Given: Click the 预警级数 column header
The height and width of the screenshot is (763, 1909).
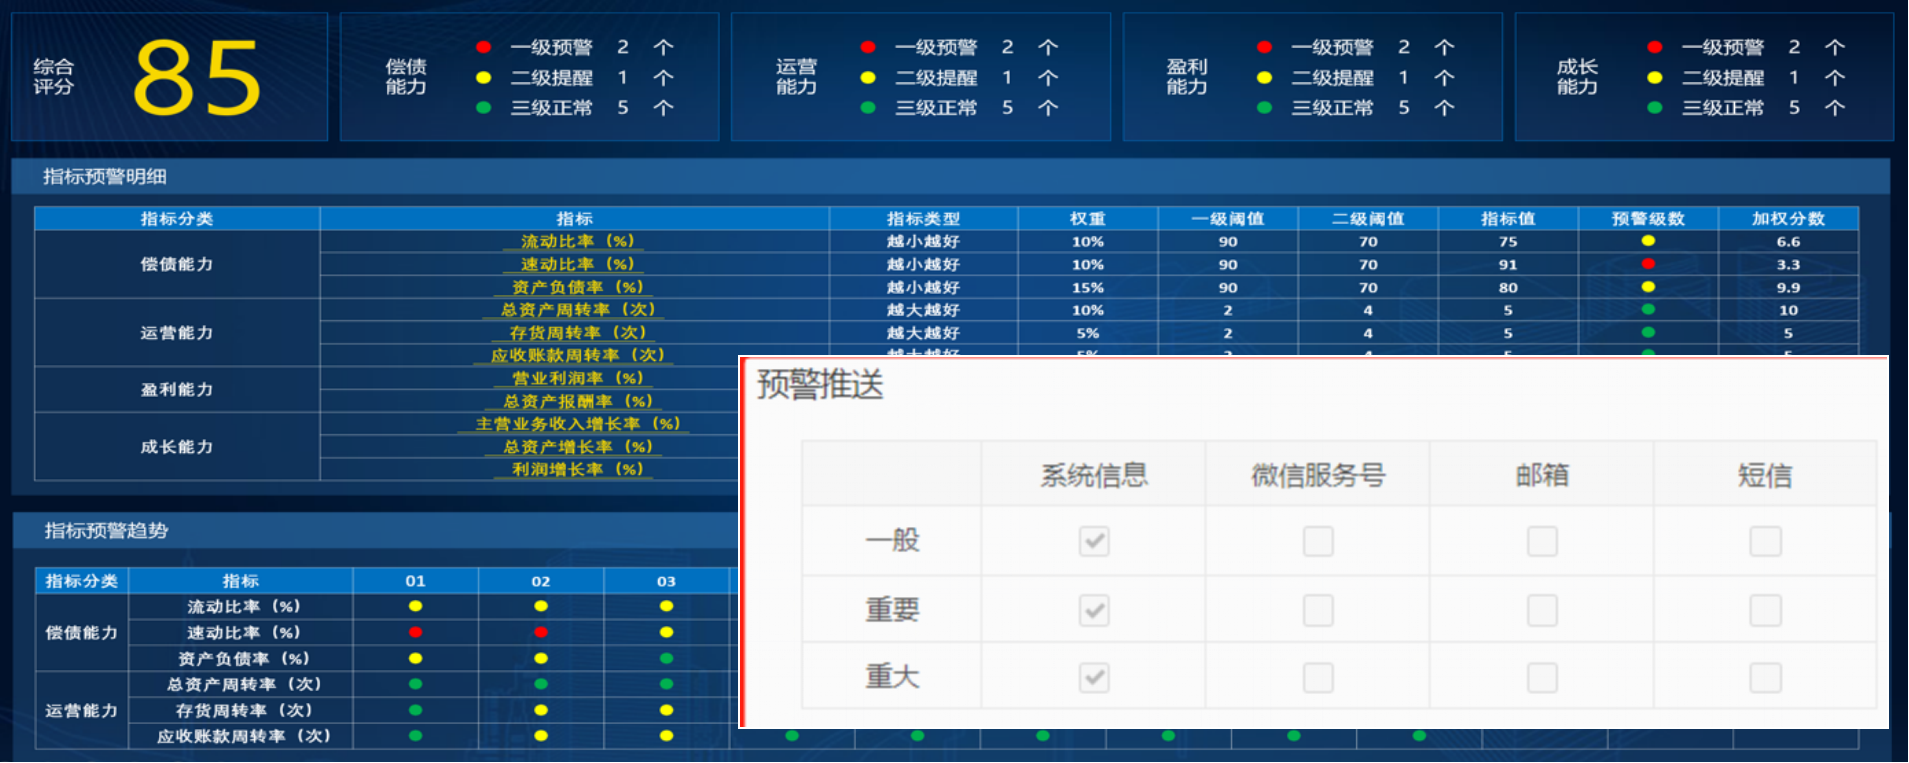Looking at the screenshot, I should point(1648,219).
